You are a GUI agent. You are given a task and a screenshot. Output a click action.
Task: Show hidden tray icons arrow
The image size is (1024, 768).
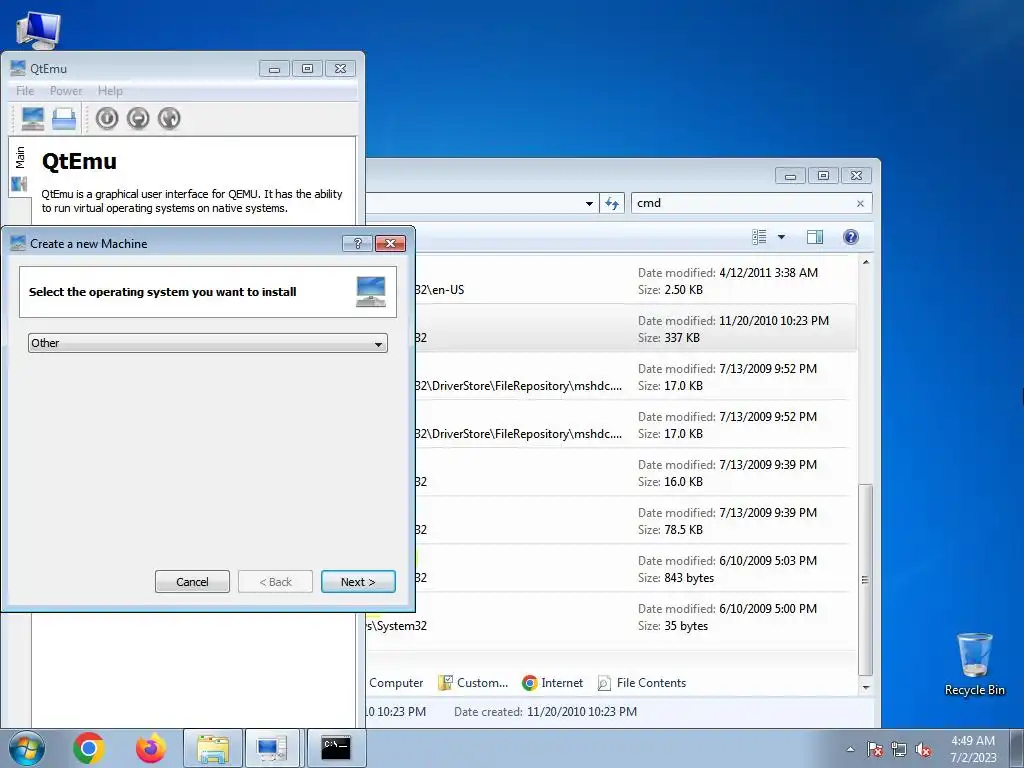(850, 749)
